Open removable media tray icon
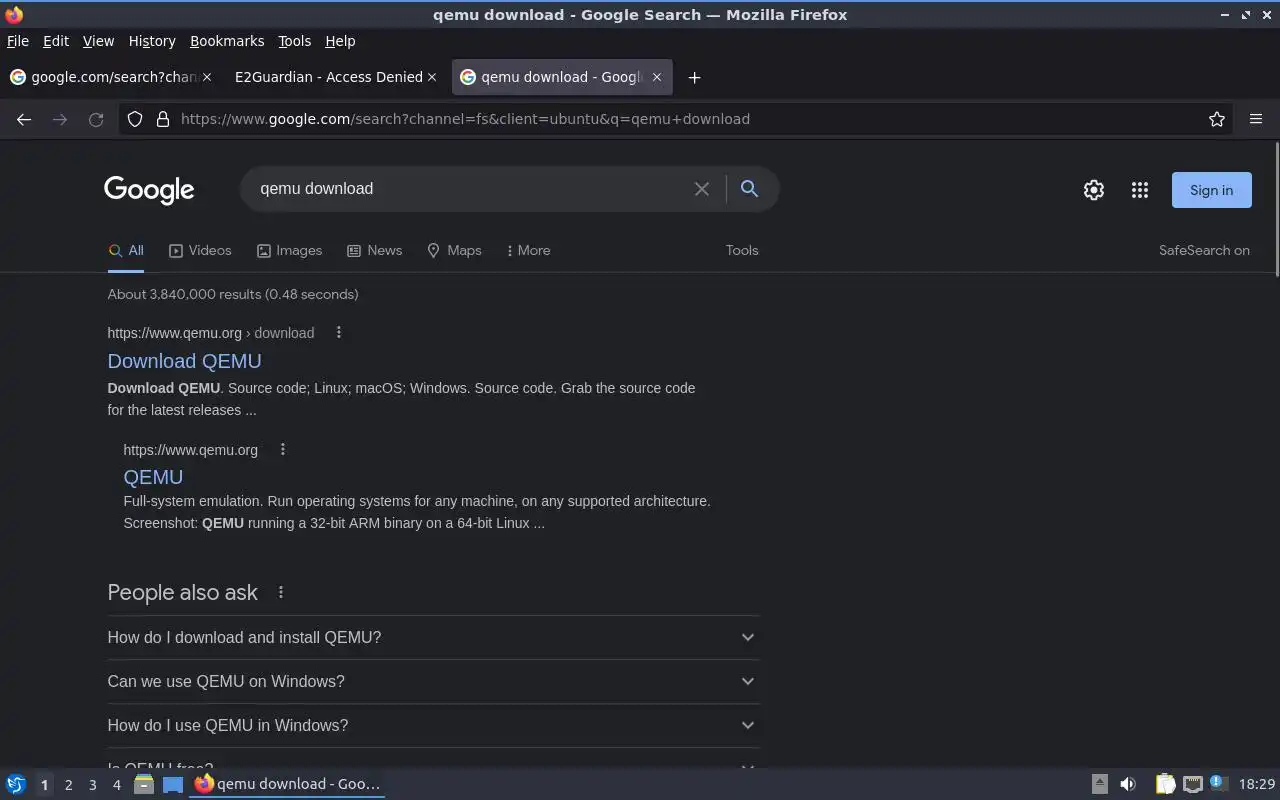 (x=1099, y=784)
